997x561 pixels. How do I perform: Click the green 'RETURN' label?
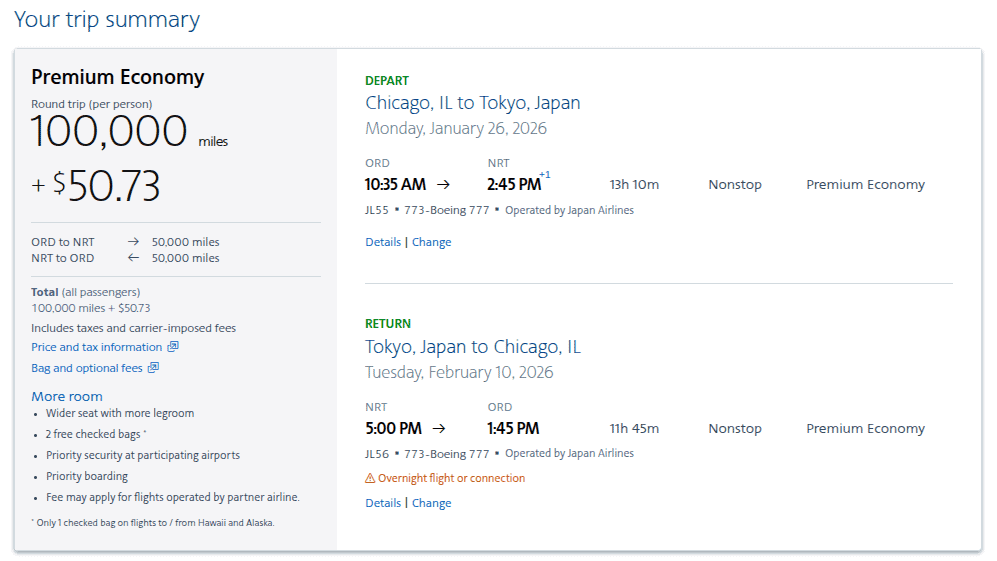click(388, 324)
